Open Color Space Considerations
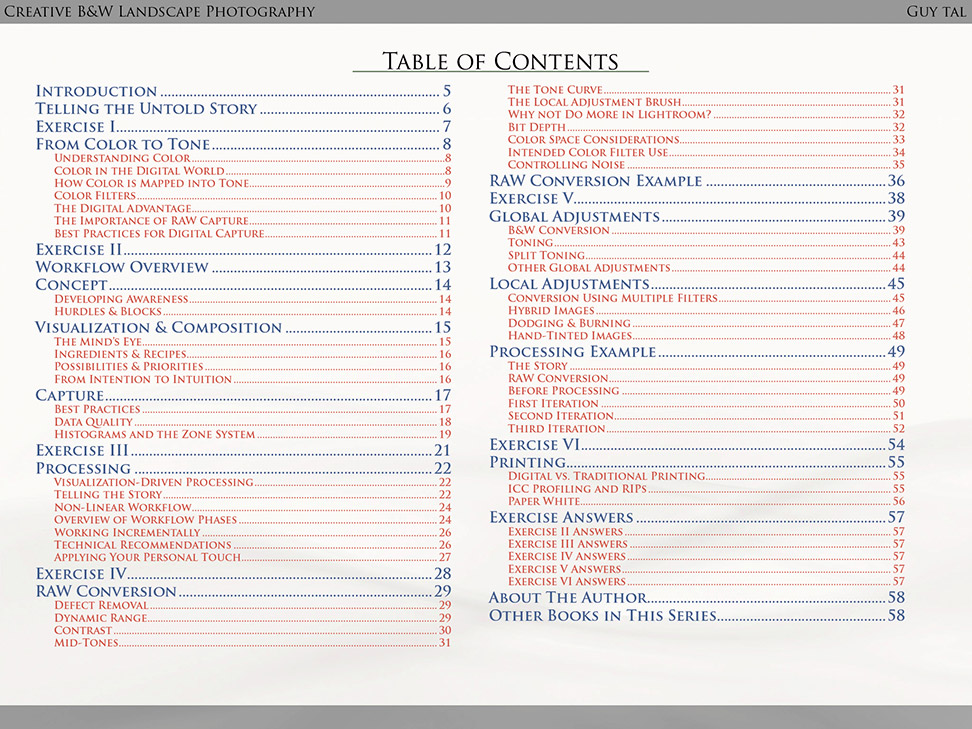 click(x=706, y=139)
